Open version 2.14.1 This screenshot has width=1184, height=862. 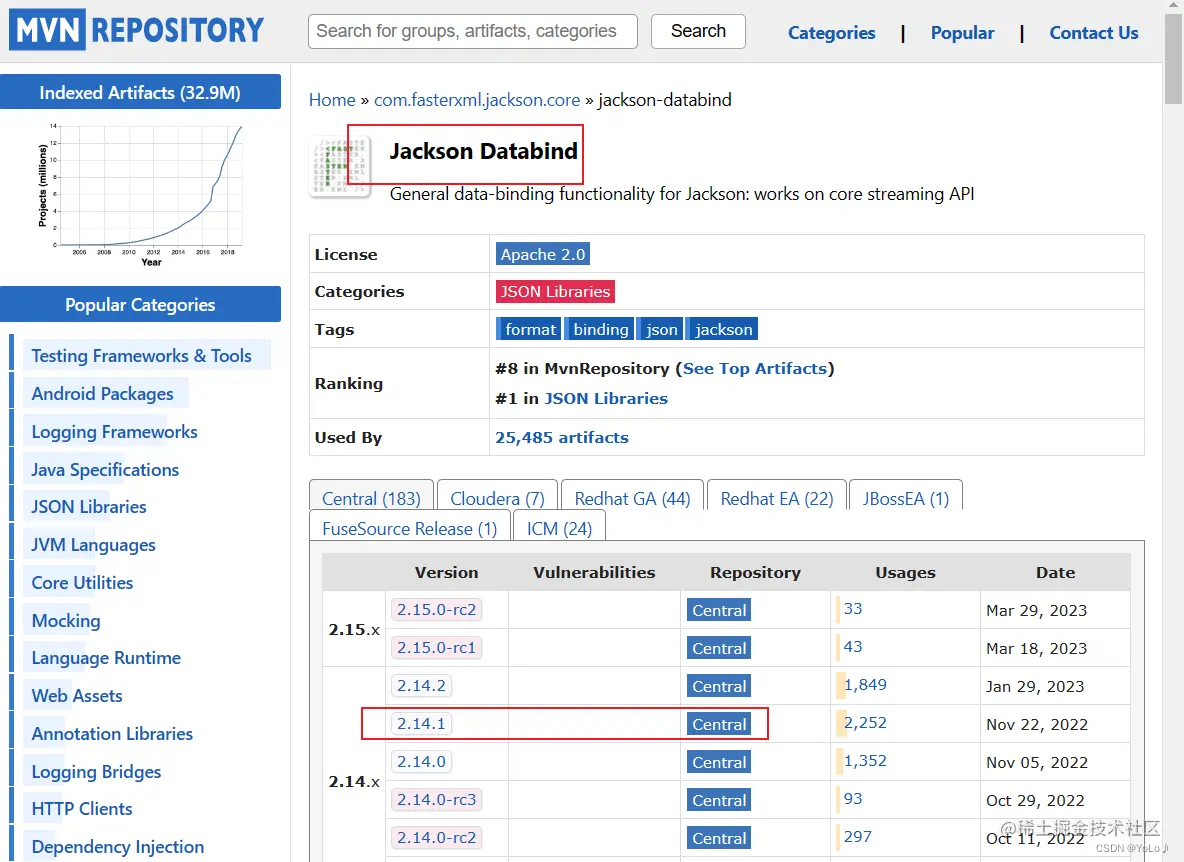[x=421, y=724]
